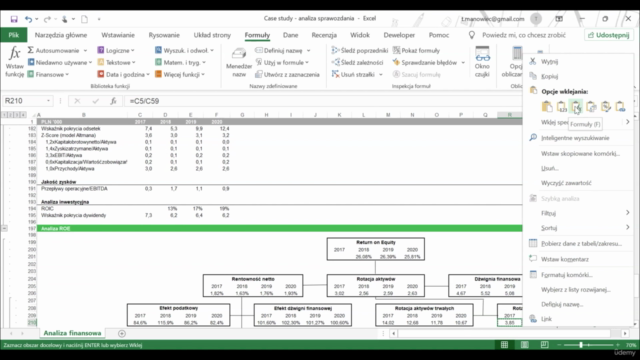Open Formatuj komórki...
Image resolution: width=640 pixels, height=360 pixels.
567,275
